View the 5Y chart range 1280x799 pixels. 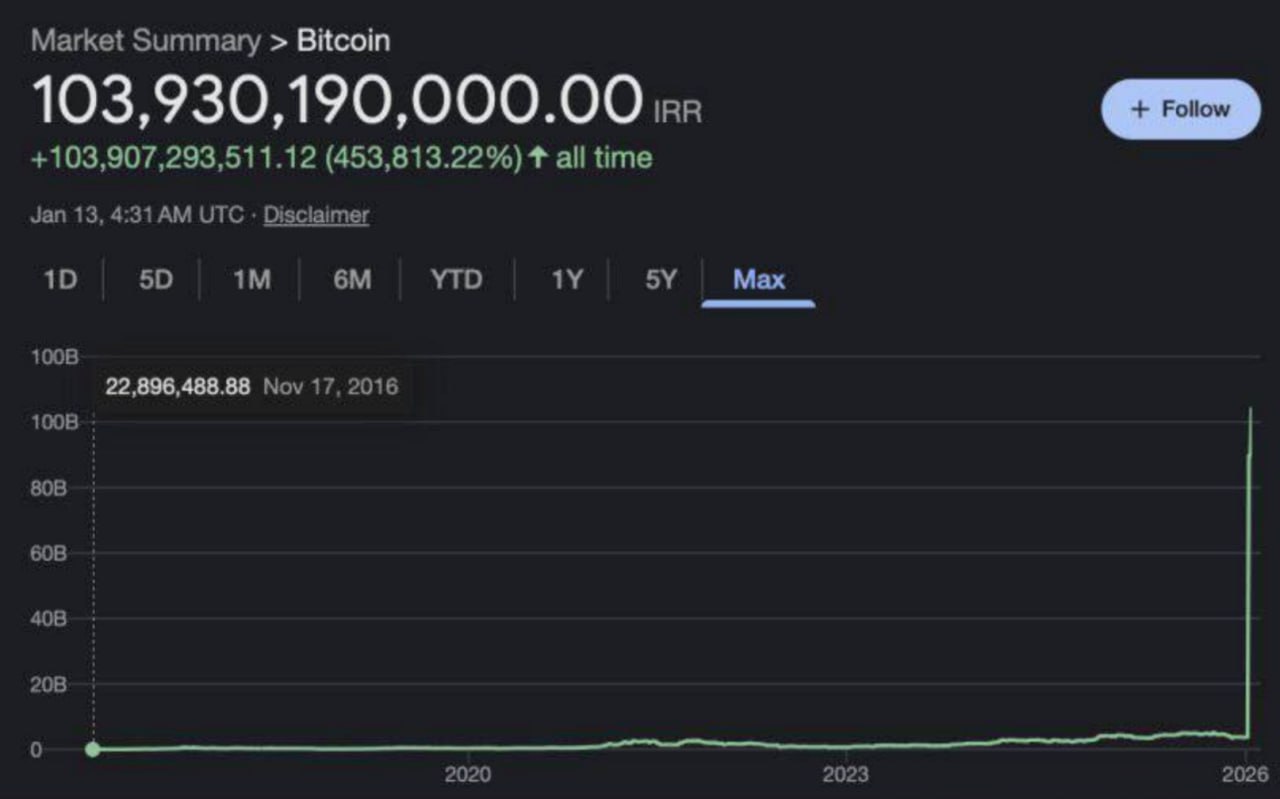pos(660,279)
